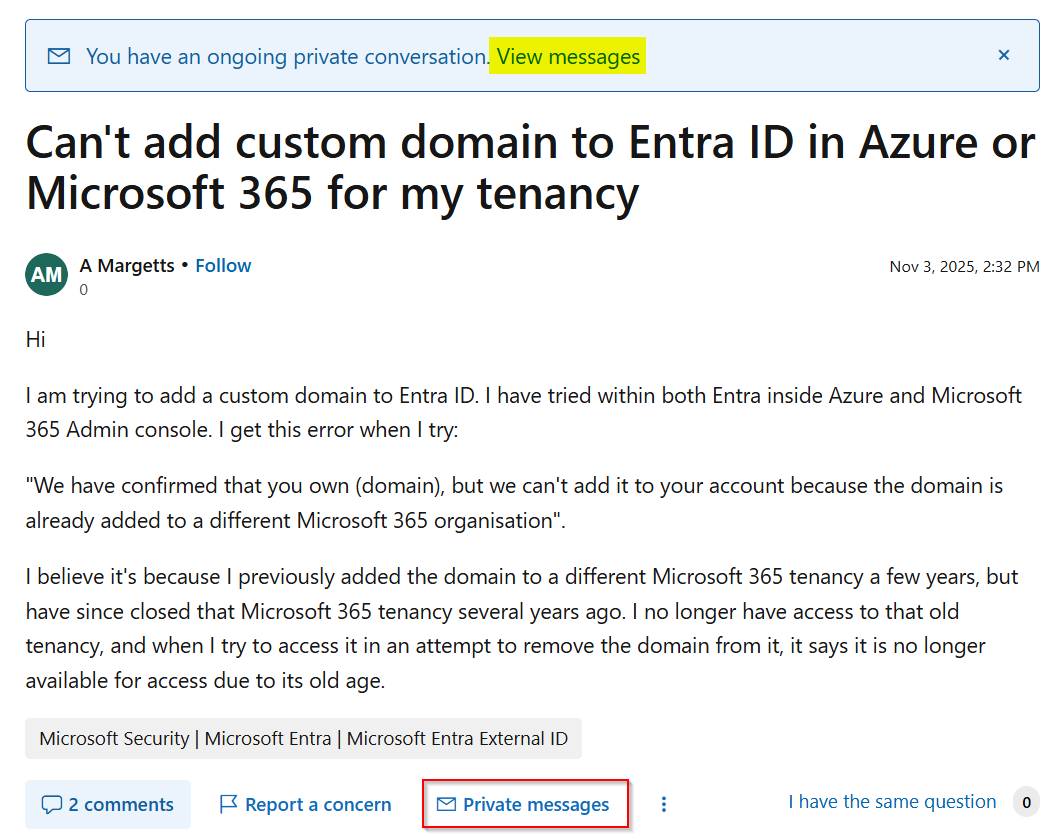Image resolution: width=1048 pixels, height=839 pixels.
Task: Open the three-dot more options menu
Action: [x=664, y=804]
